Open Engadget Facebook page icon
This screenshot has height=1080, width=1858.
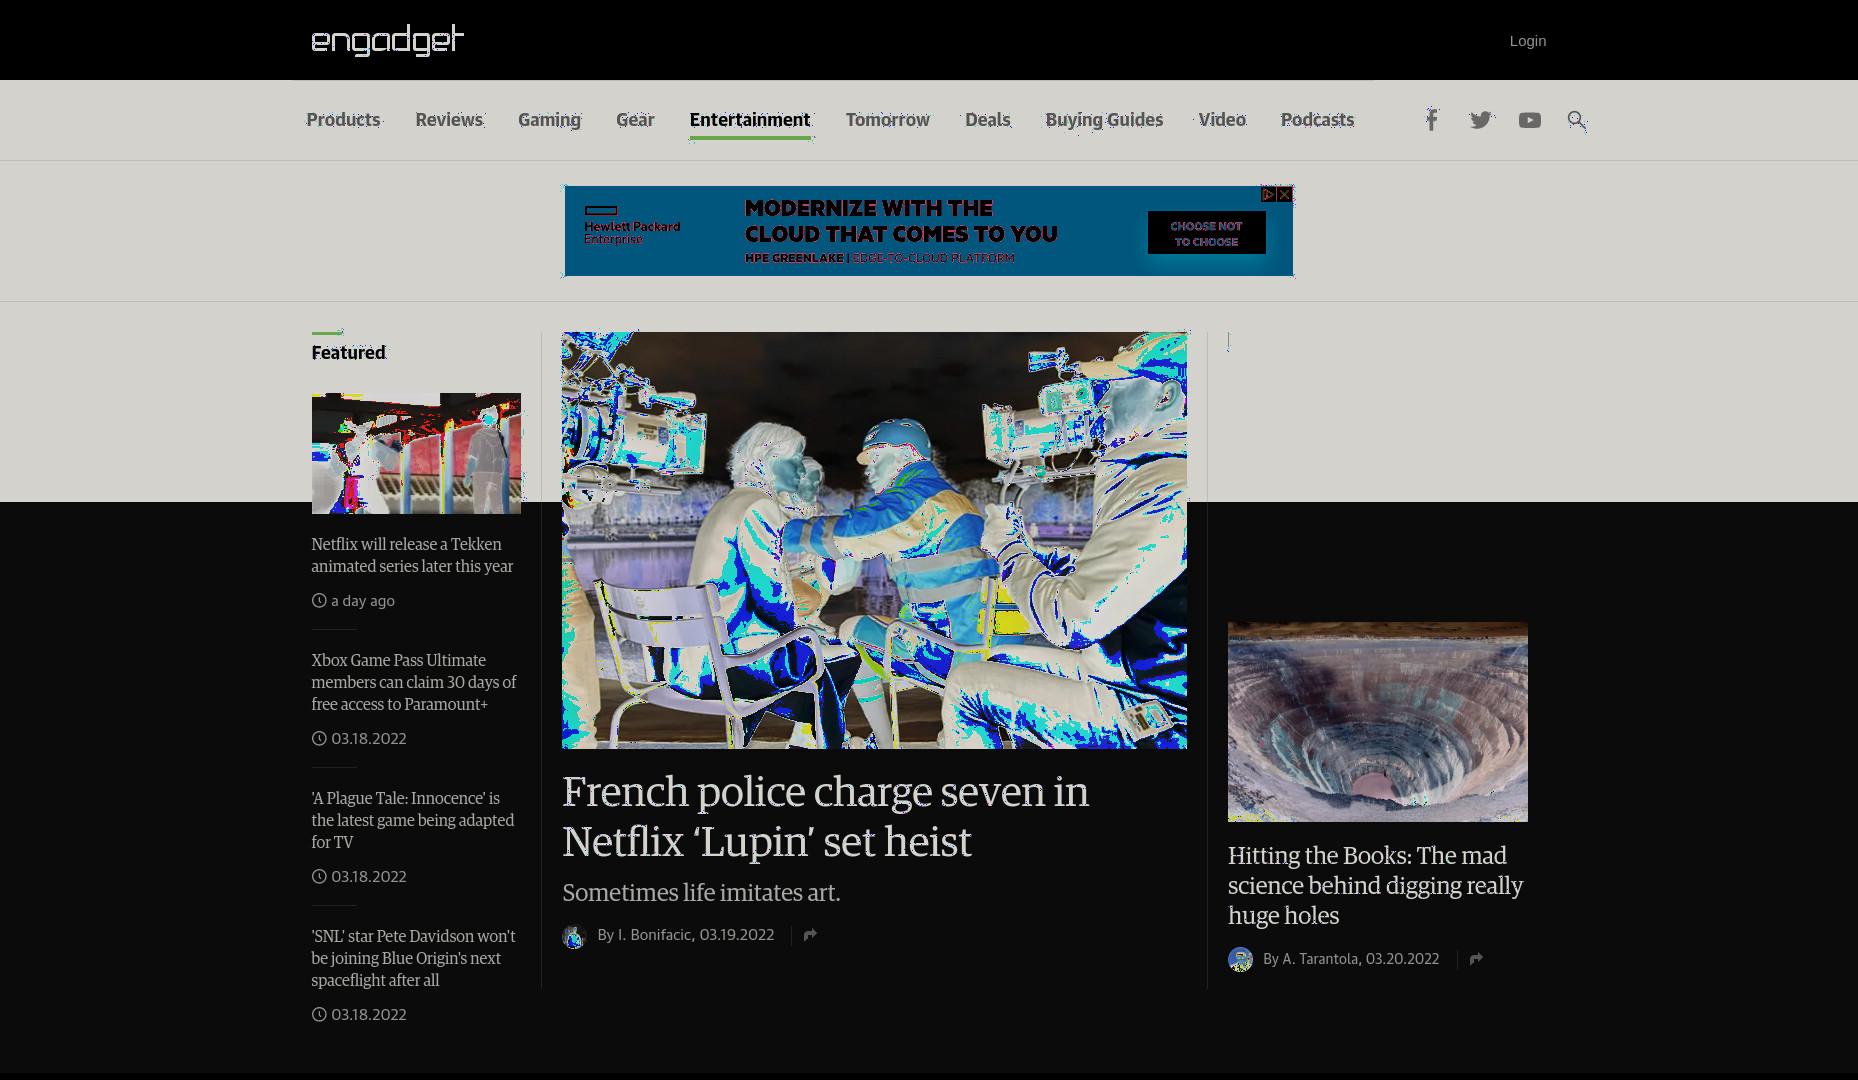tap(1431, 120)
